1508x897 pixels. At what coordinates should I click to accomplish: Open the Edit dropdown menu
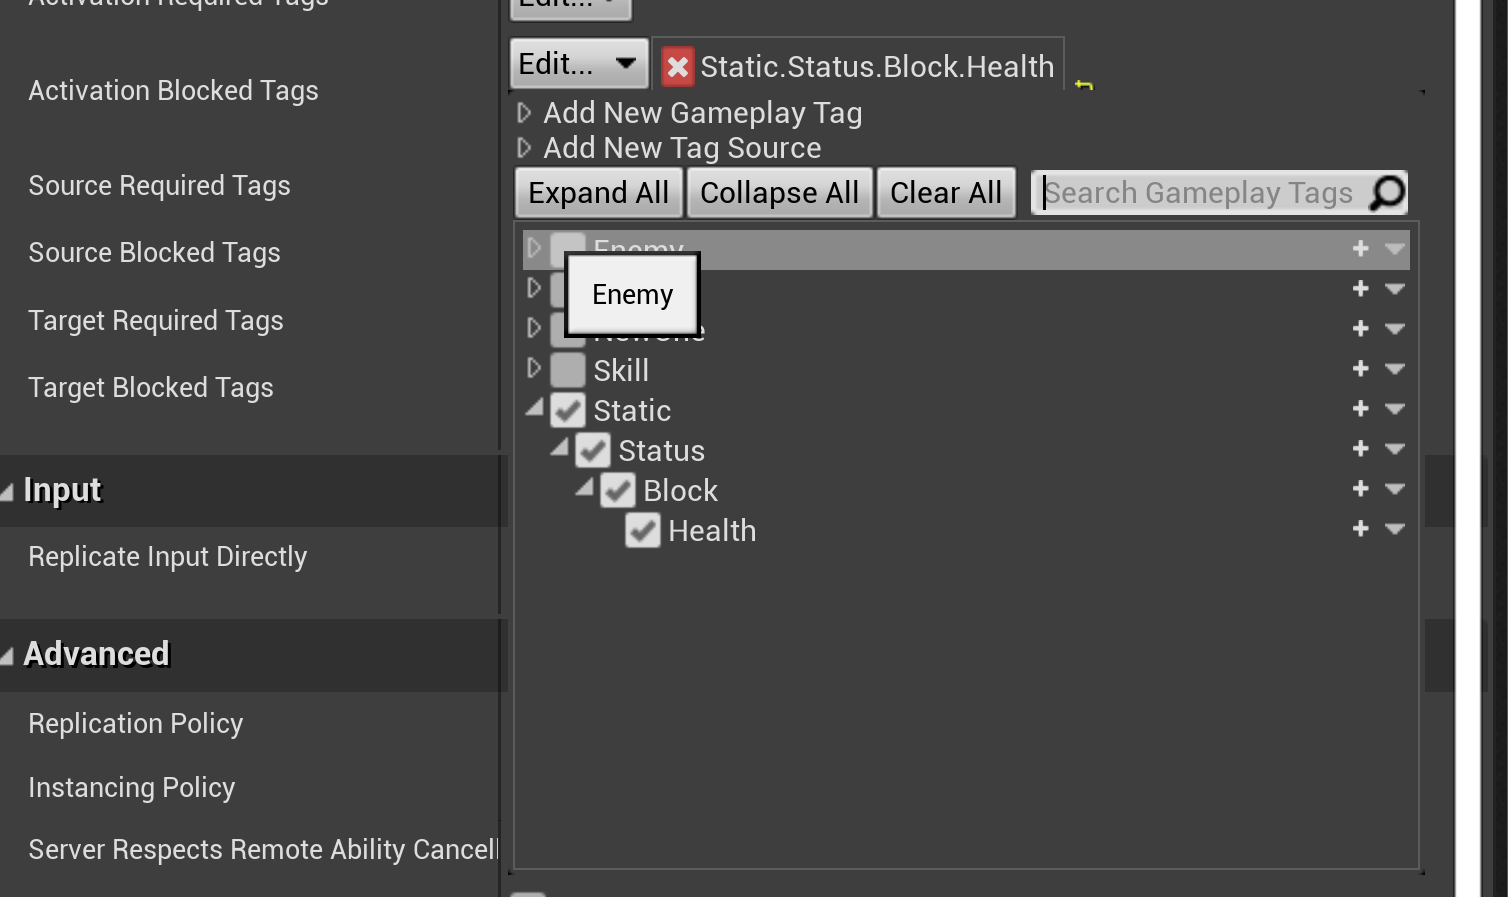tap(578, 63)
